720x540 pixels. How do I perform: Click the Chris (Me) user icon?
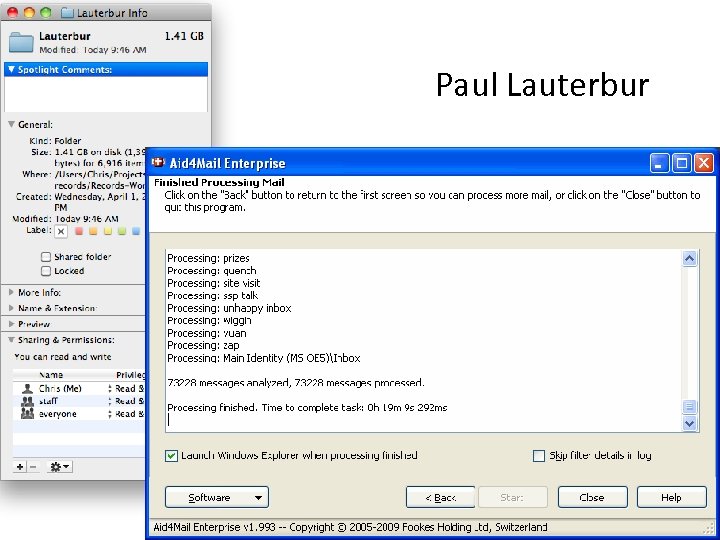pos(27,388)
